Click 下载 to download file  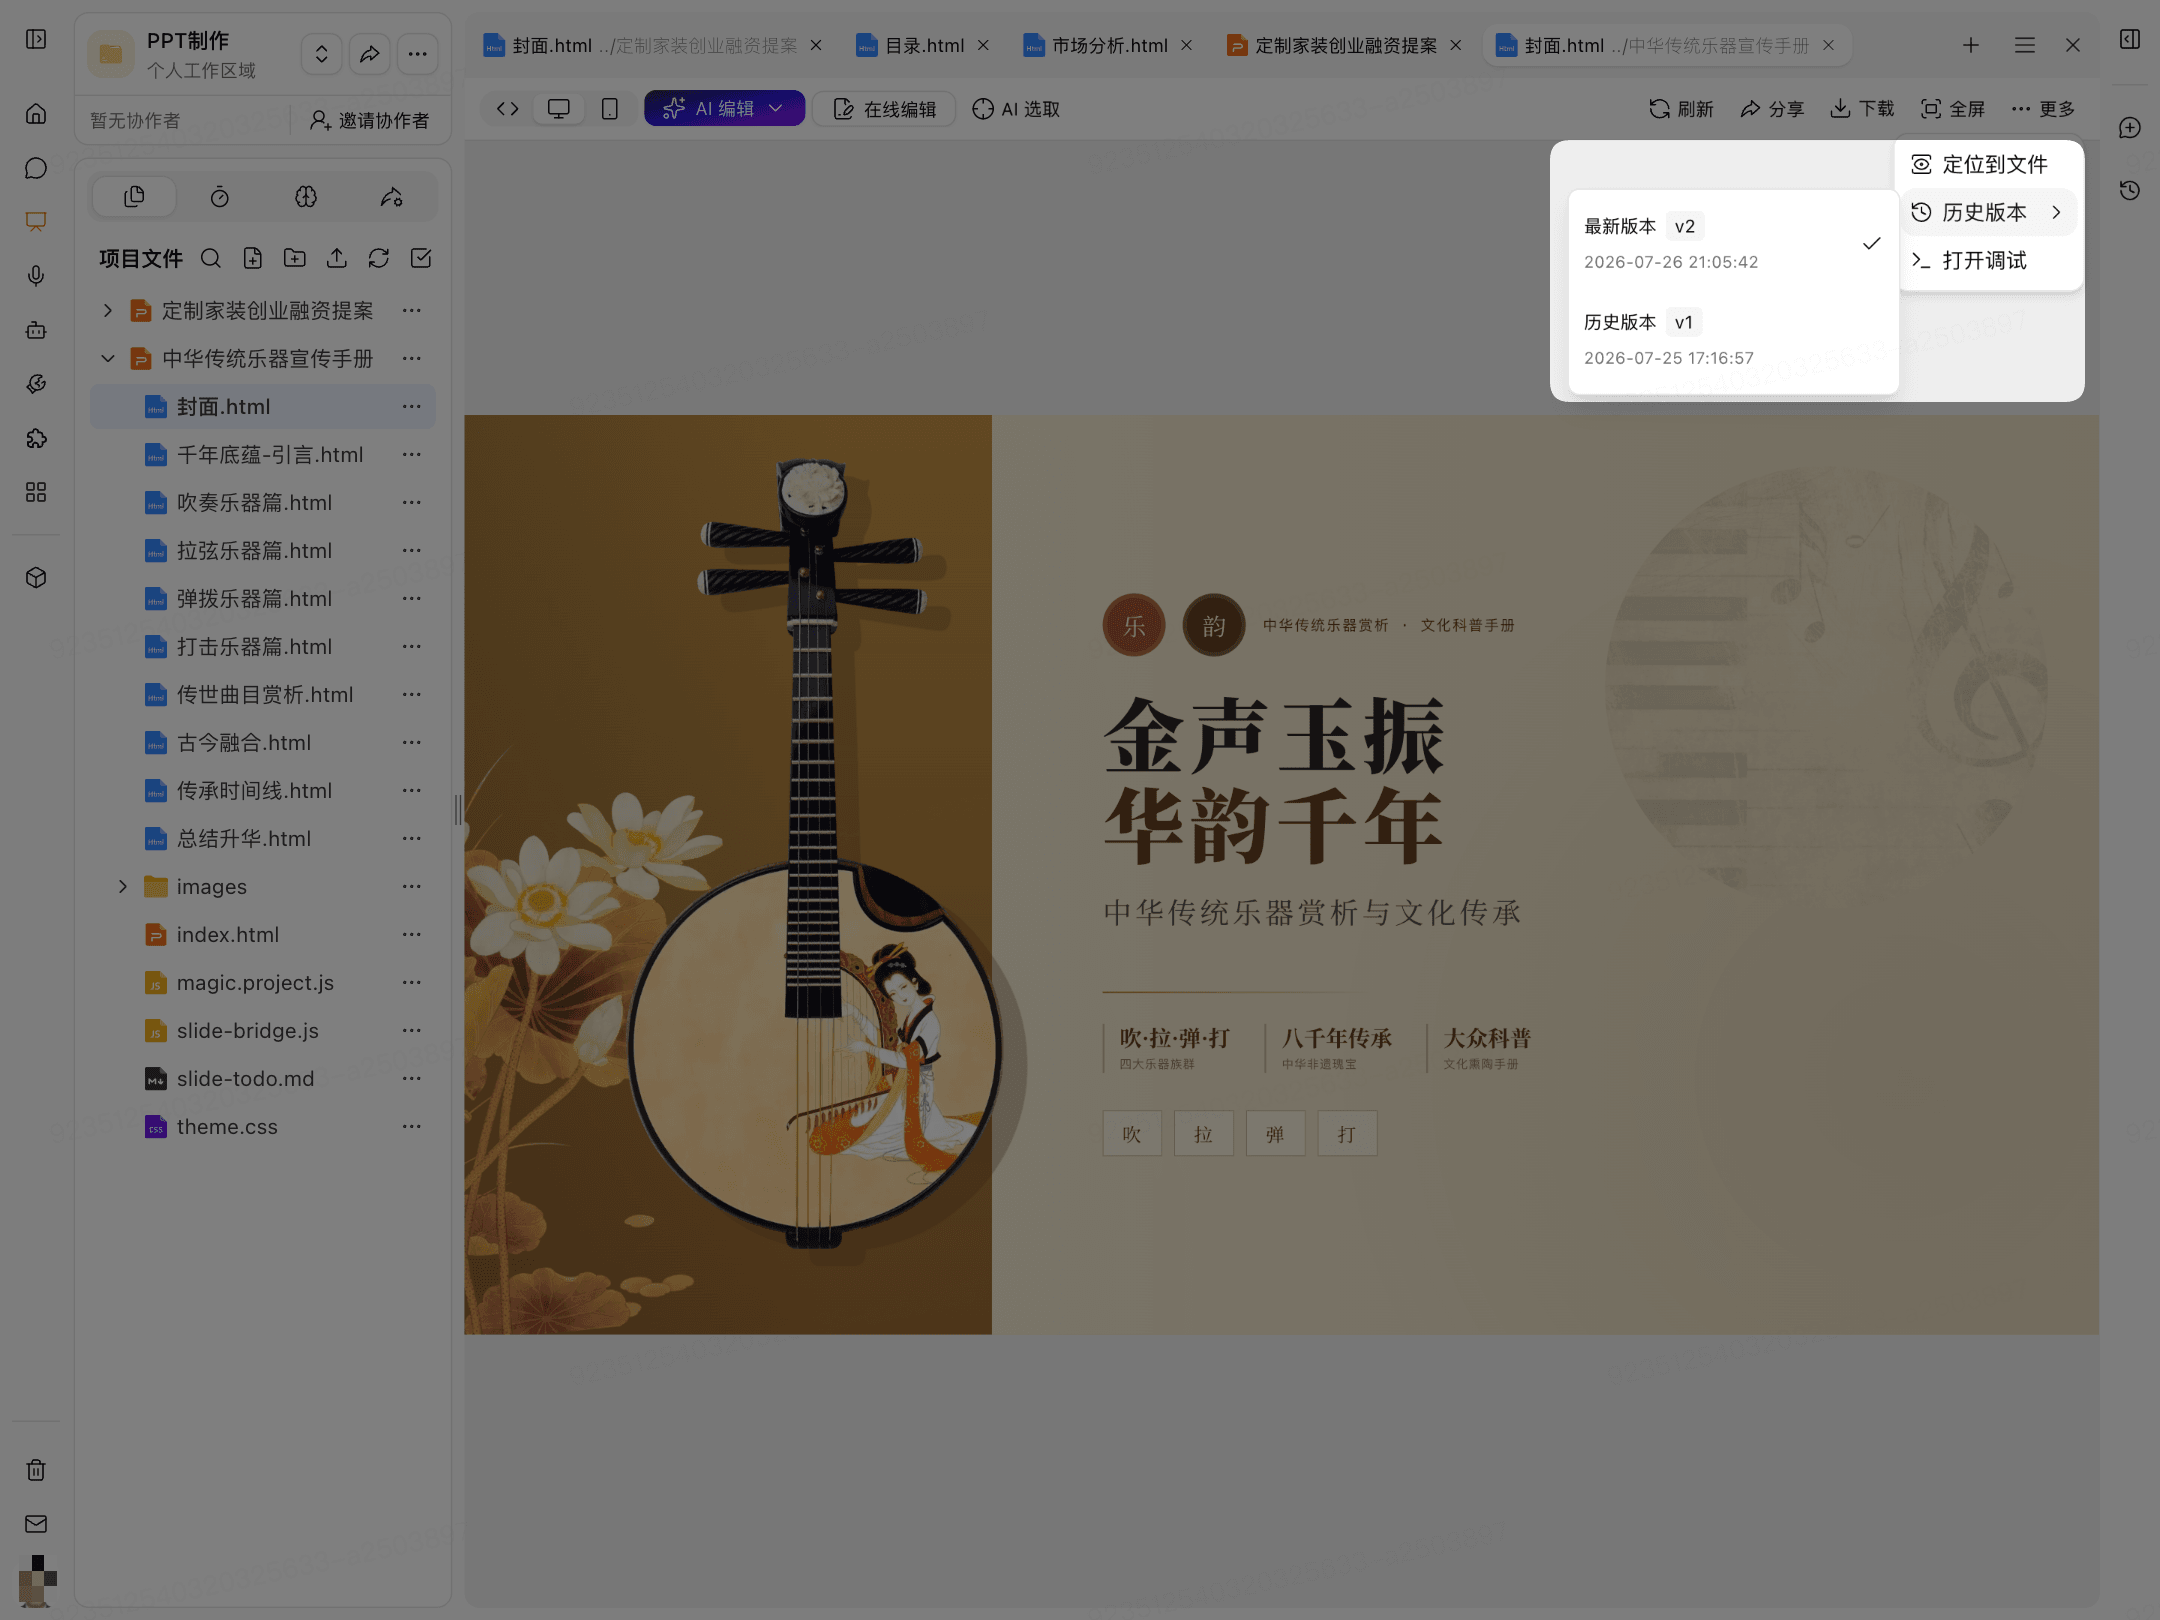tap(1862, 109)
